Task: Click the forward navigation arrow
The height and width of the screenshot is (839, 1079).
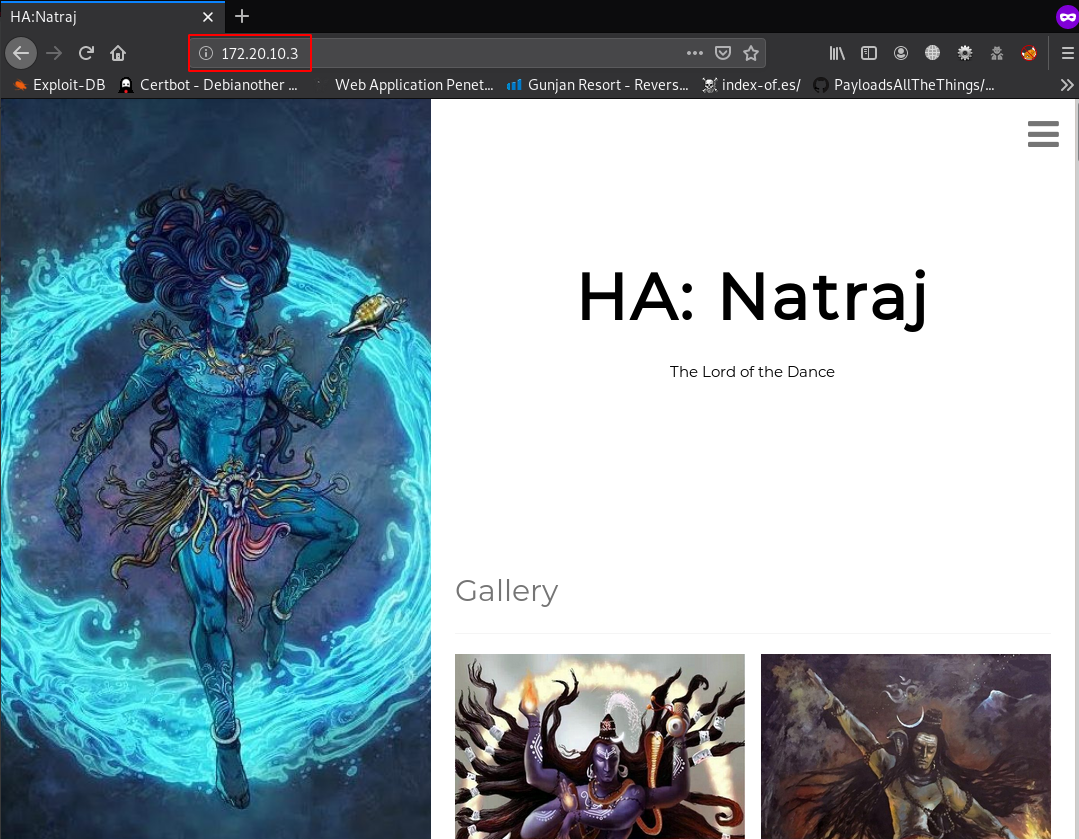Action: 54,53
